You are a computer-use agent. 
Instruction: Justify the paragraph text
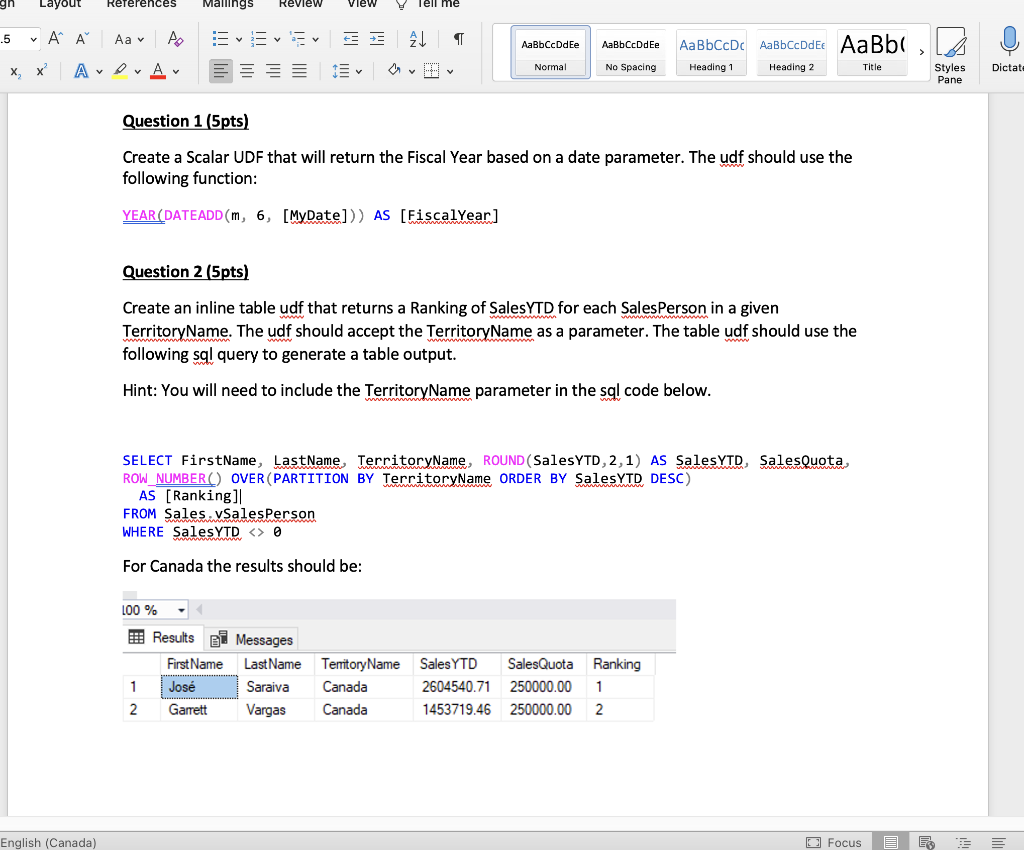(x=299, y=71)
